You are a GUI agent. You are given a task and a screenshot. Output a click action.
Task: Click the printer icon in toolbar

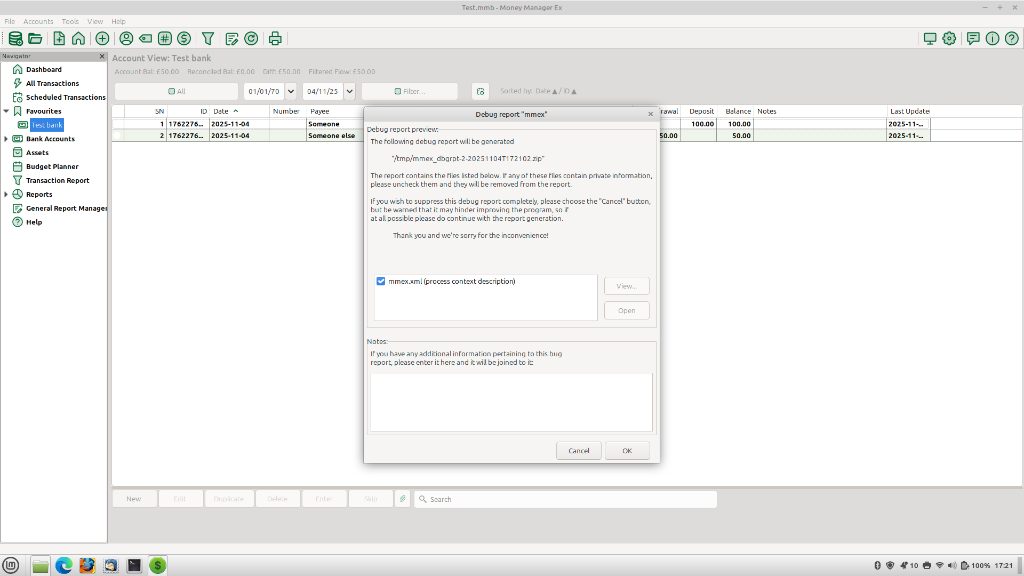[x=275, y=39]
